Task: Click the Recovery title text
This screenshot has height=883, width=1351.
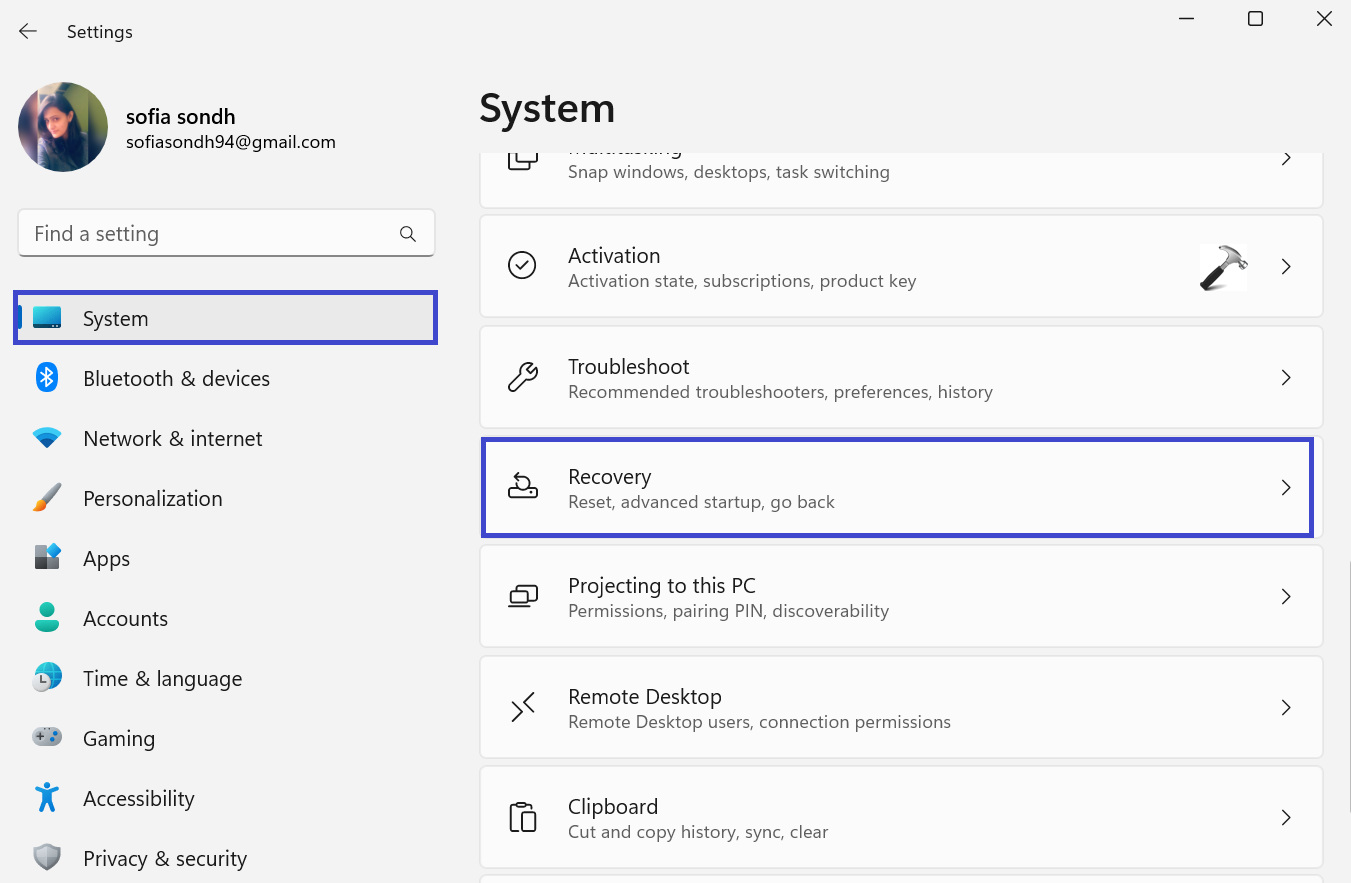Action: point(609,476)
